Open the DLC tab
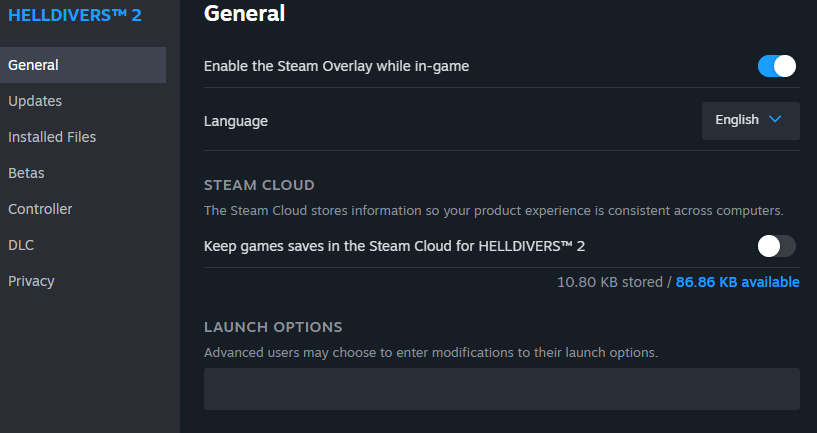Image resolution: width=817 pixels, height=433 pixels. click(x=21, y=245)
